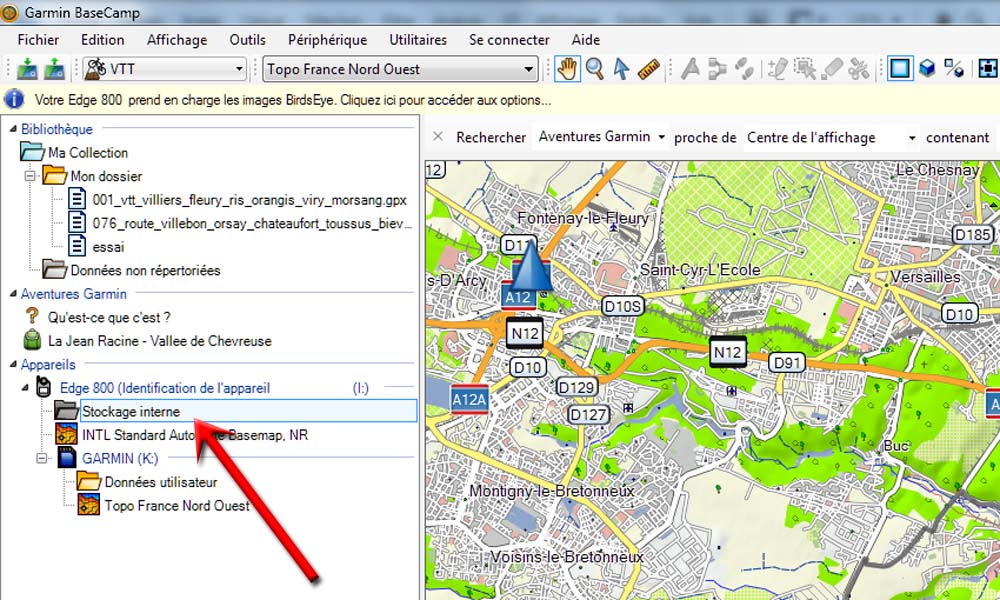Viewport: 1000px width, 600px height.
Task: Click the Ma Collection folder icon
Action: tap(32, 152)
